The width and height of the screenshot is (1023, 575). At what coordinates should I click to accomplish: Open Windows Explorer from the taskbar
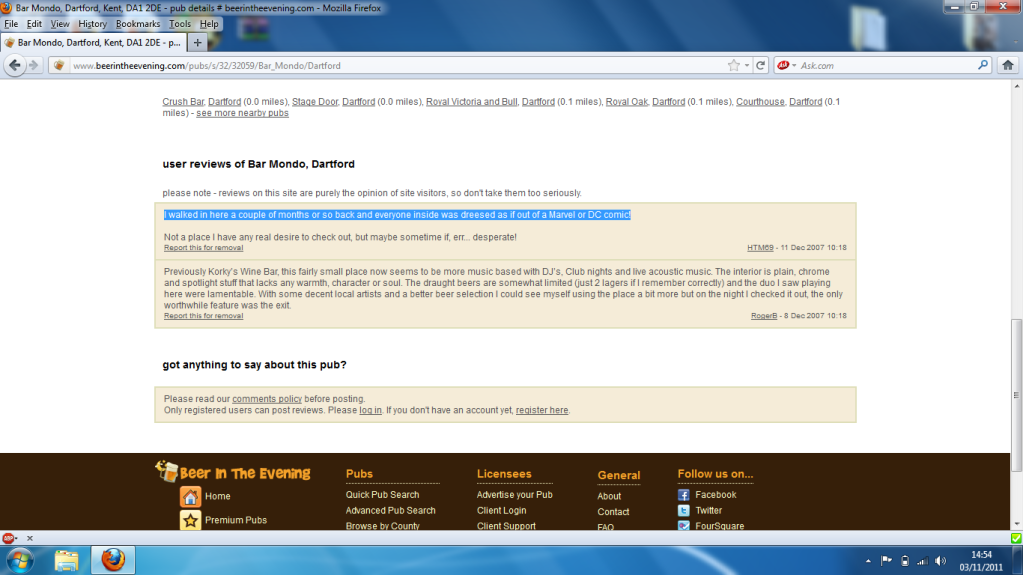(x=67, y=559)
